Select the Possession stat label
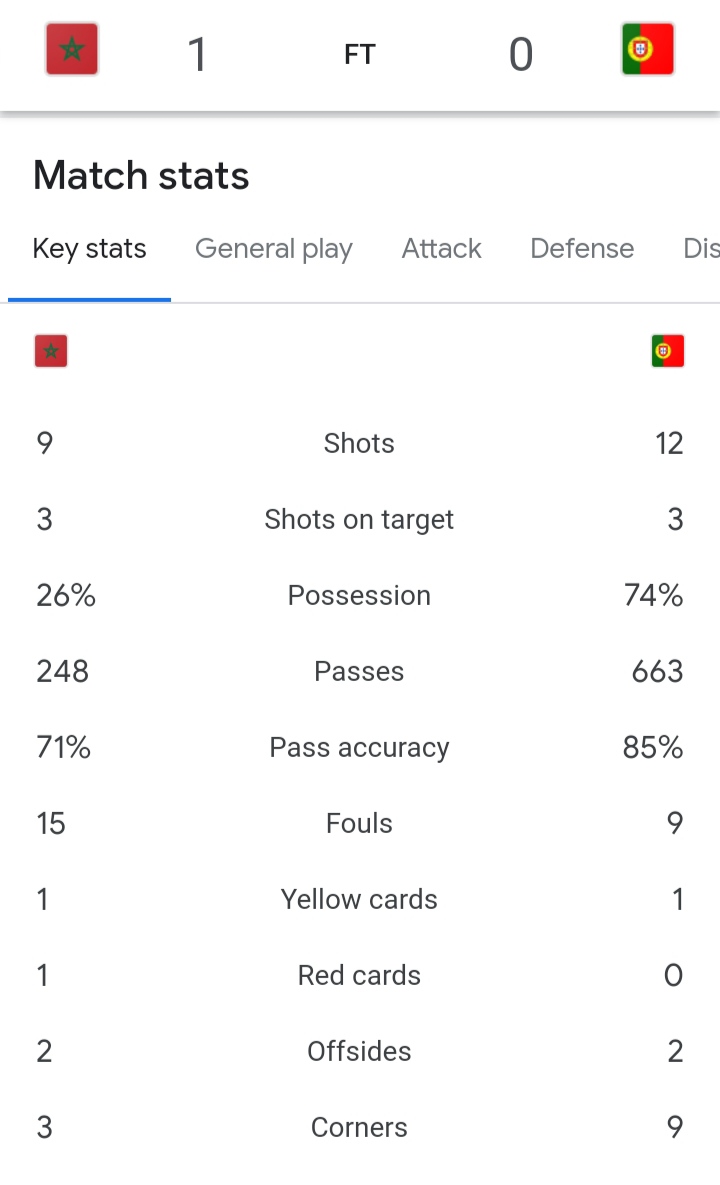 coord(359,596)
